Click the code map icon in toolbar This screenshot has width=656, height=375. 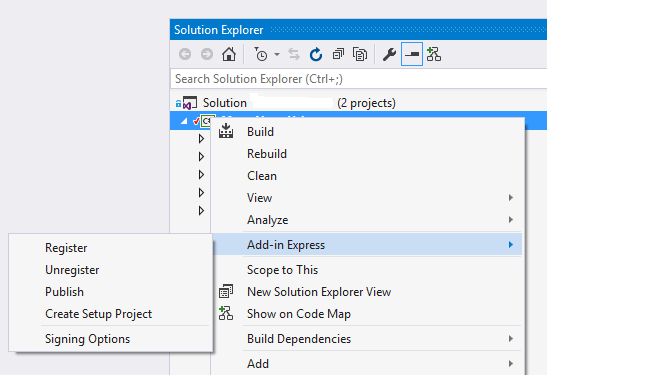coord(434,54)
